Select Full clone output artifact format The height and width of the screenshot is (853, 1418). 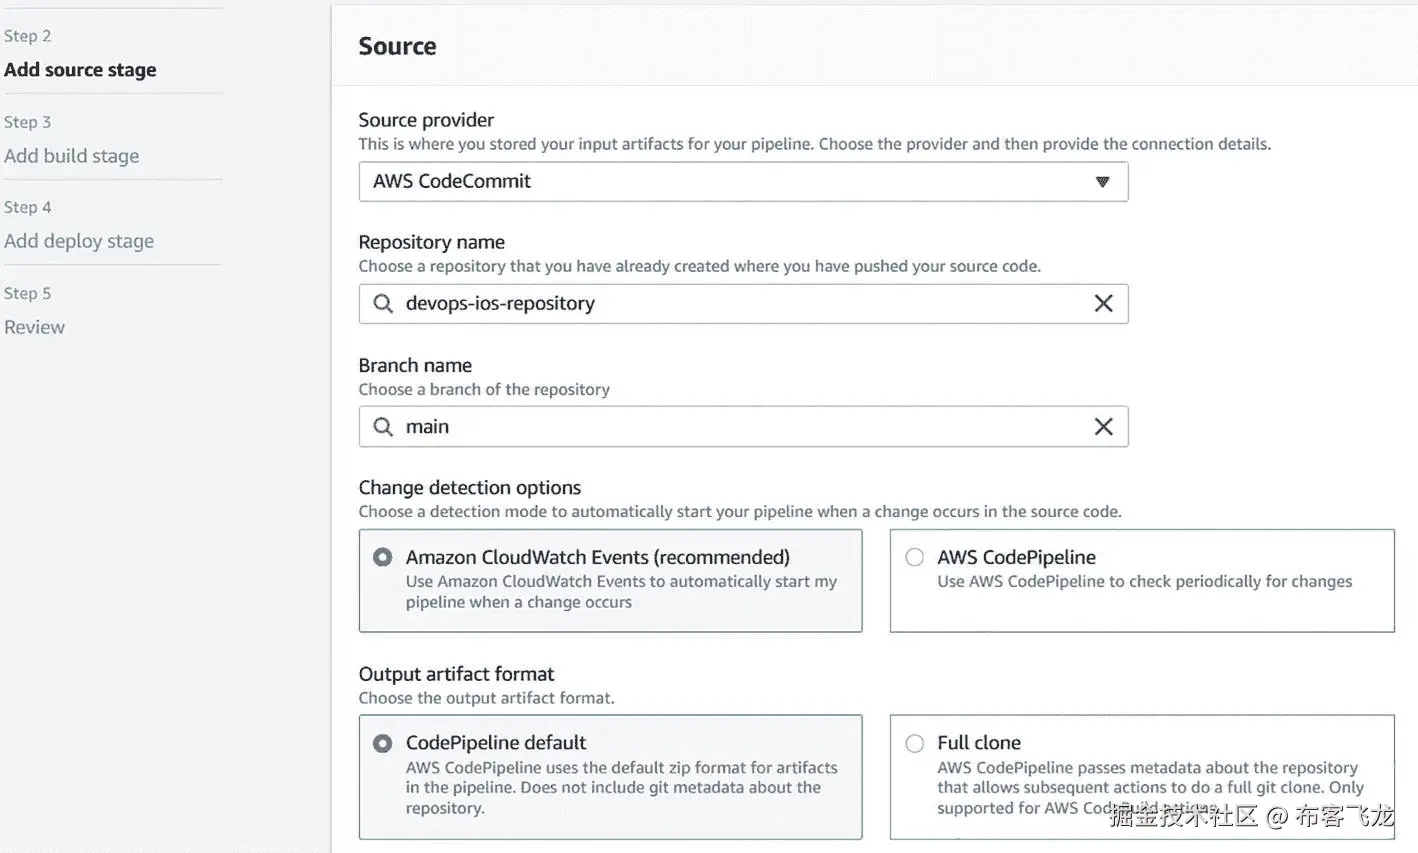coord(915,744)
